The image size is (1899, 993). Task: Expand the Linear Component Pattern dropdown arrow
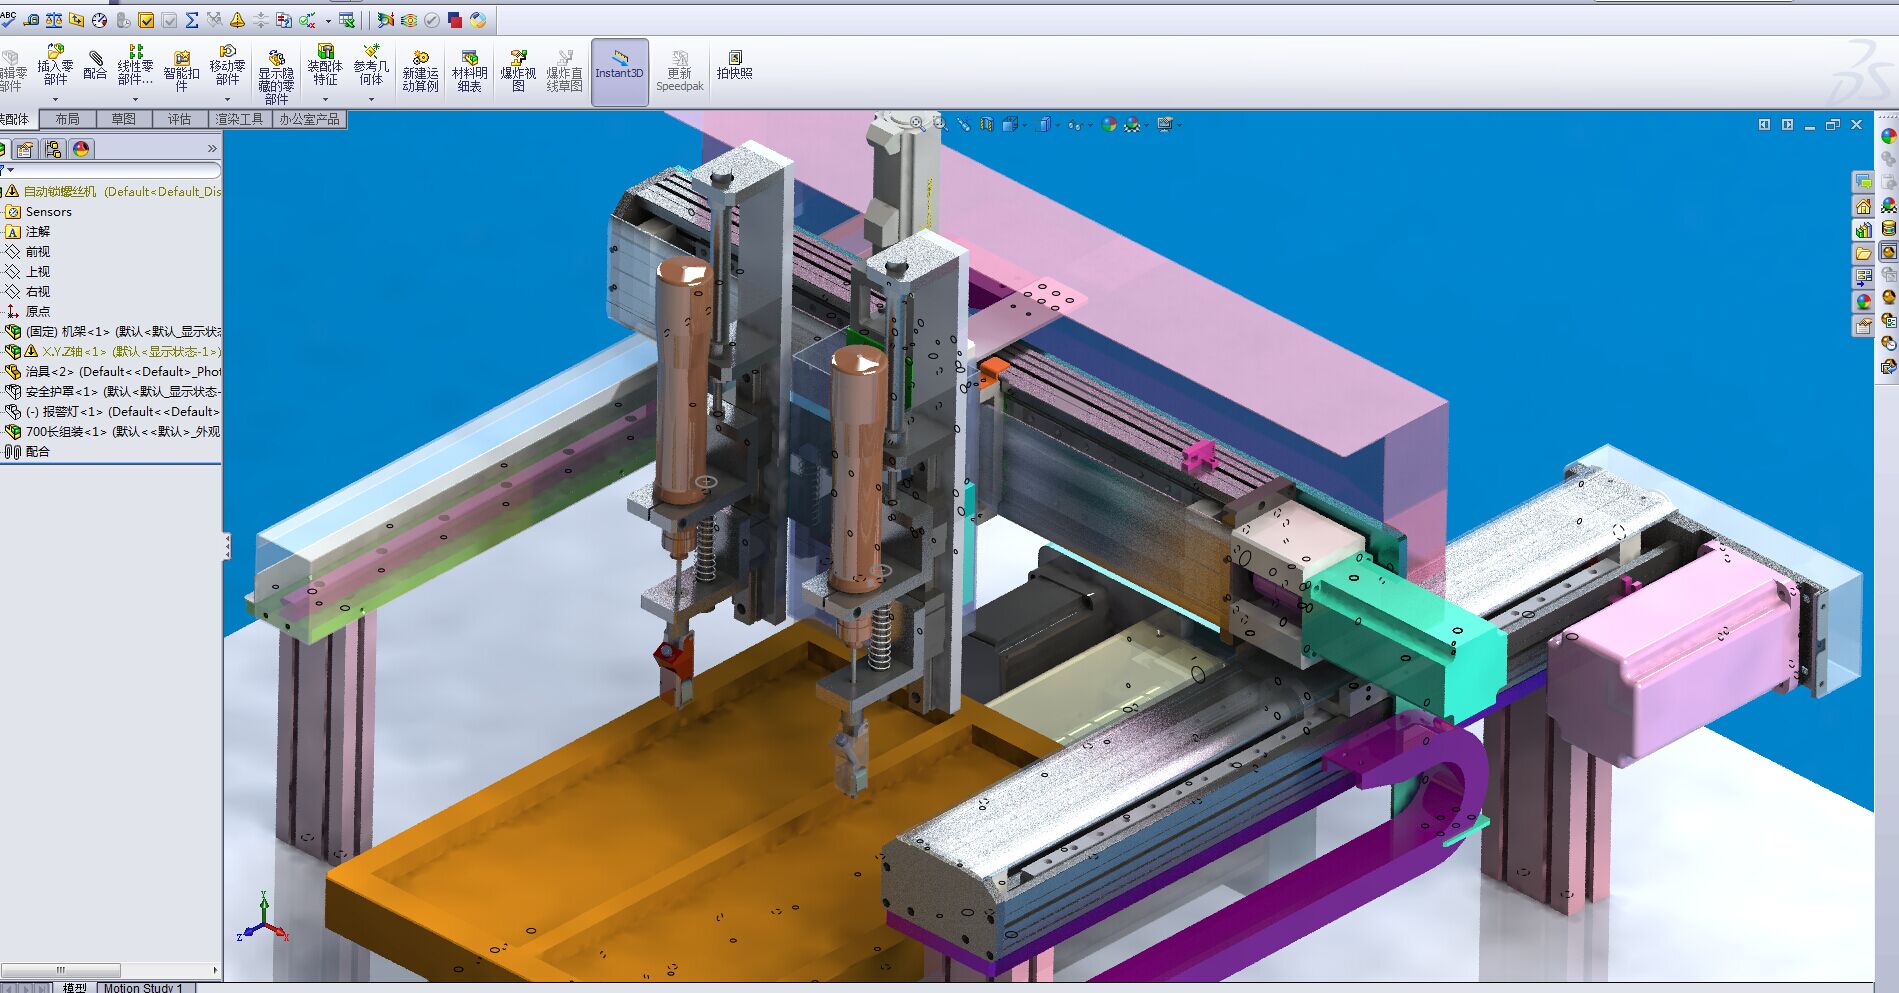point(135,99)
